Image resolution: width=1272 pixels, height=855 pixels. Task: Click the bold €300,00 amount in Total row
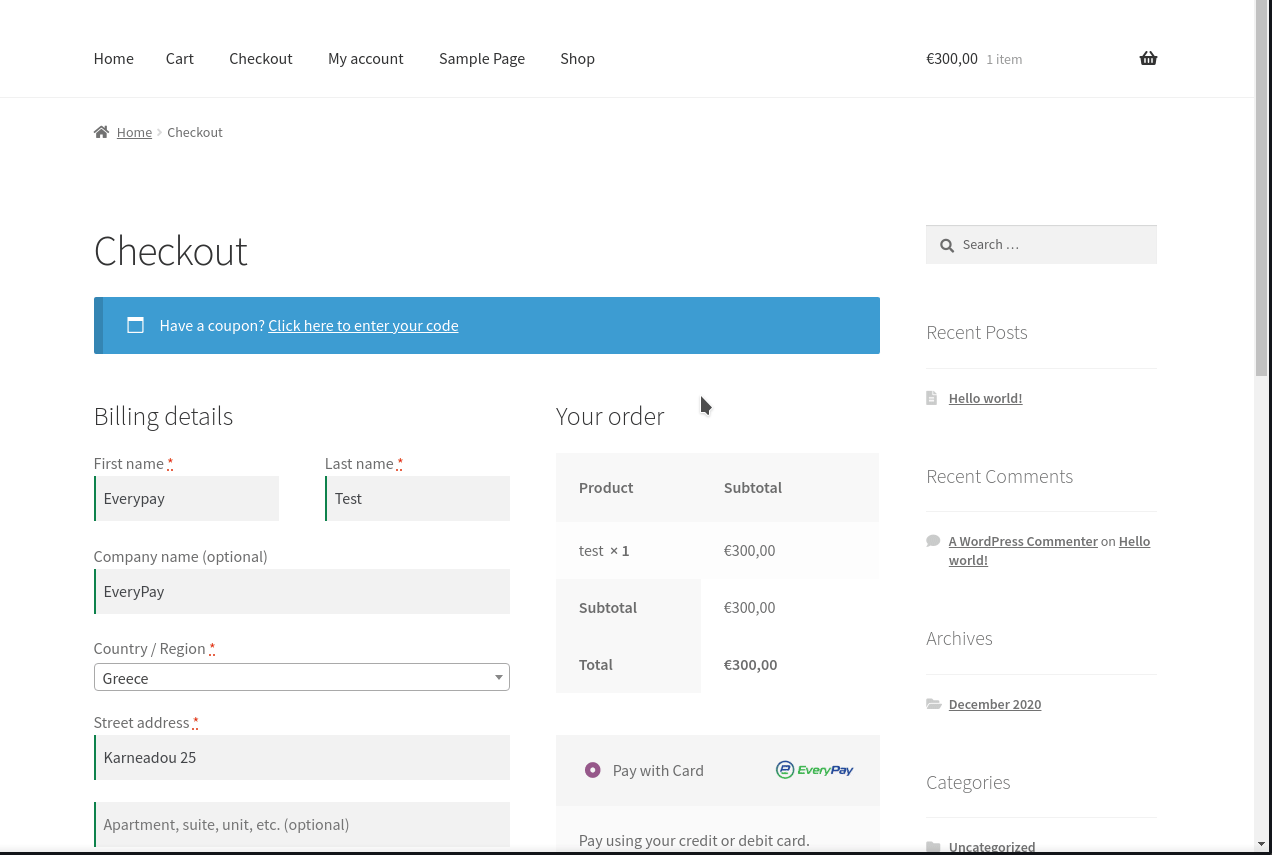tap(750, 664)
